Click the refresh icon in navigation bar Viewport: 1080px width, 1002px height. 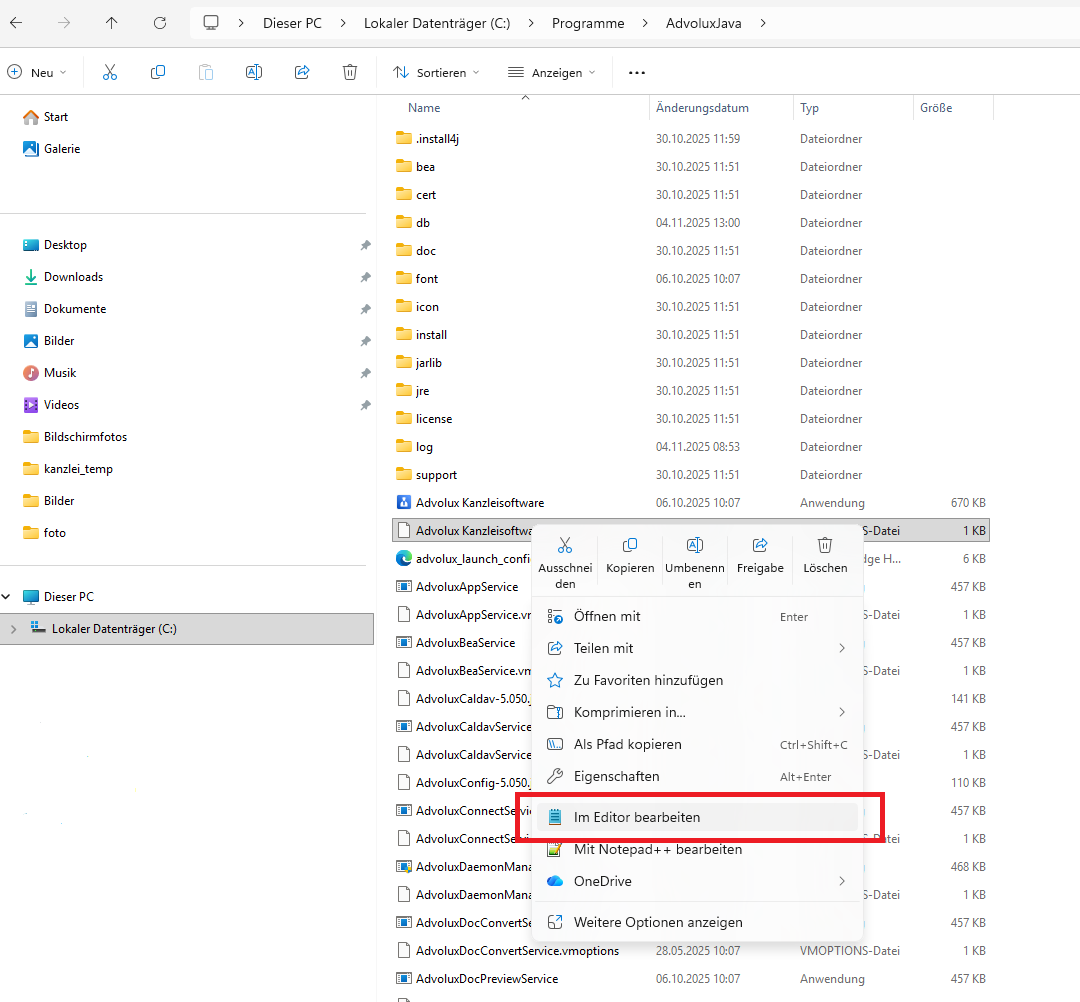160,23
